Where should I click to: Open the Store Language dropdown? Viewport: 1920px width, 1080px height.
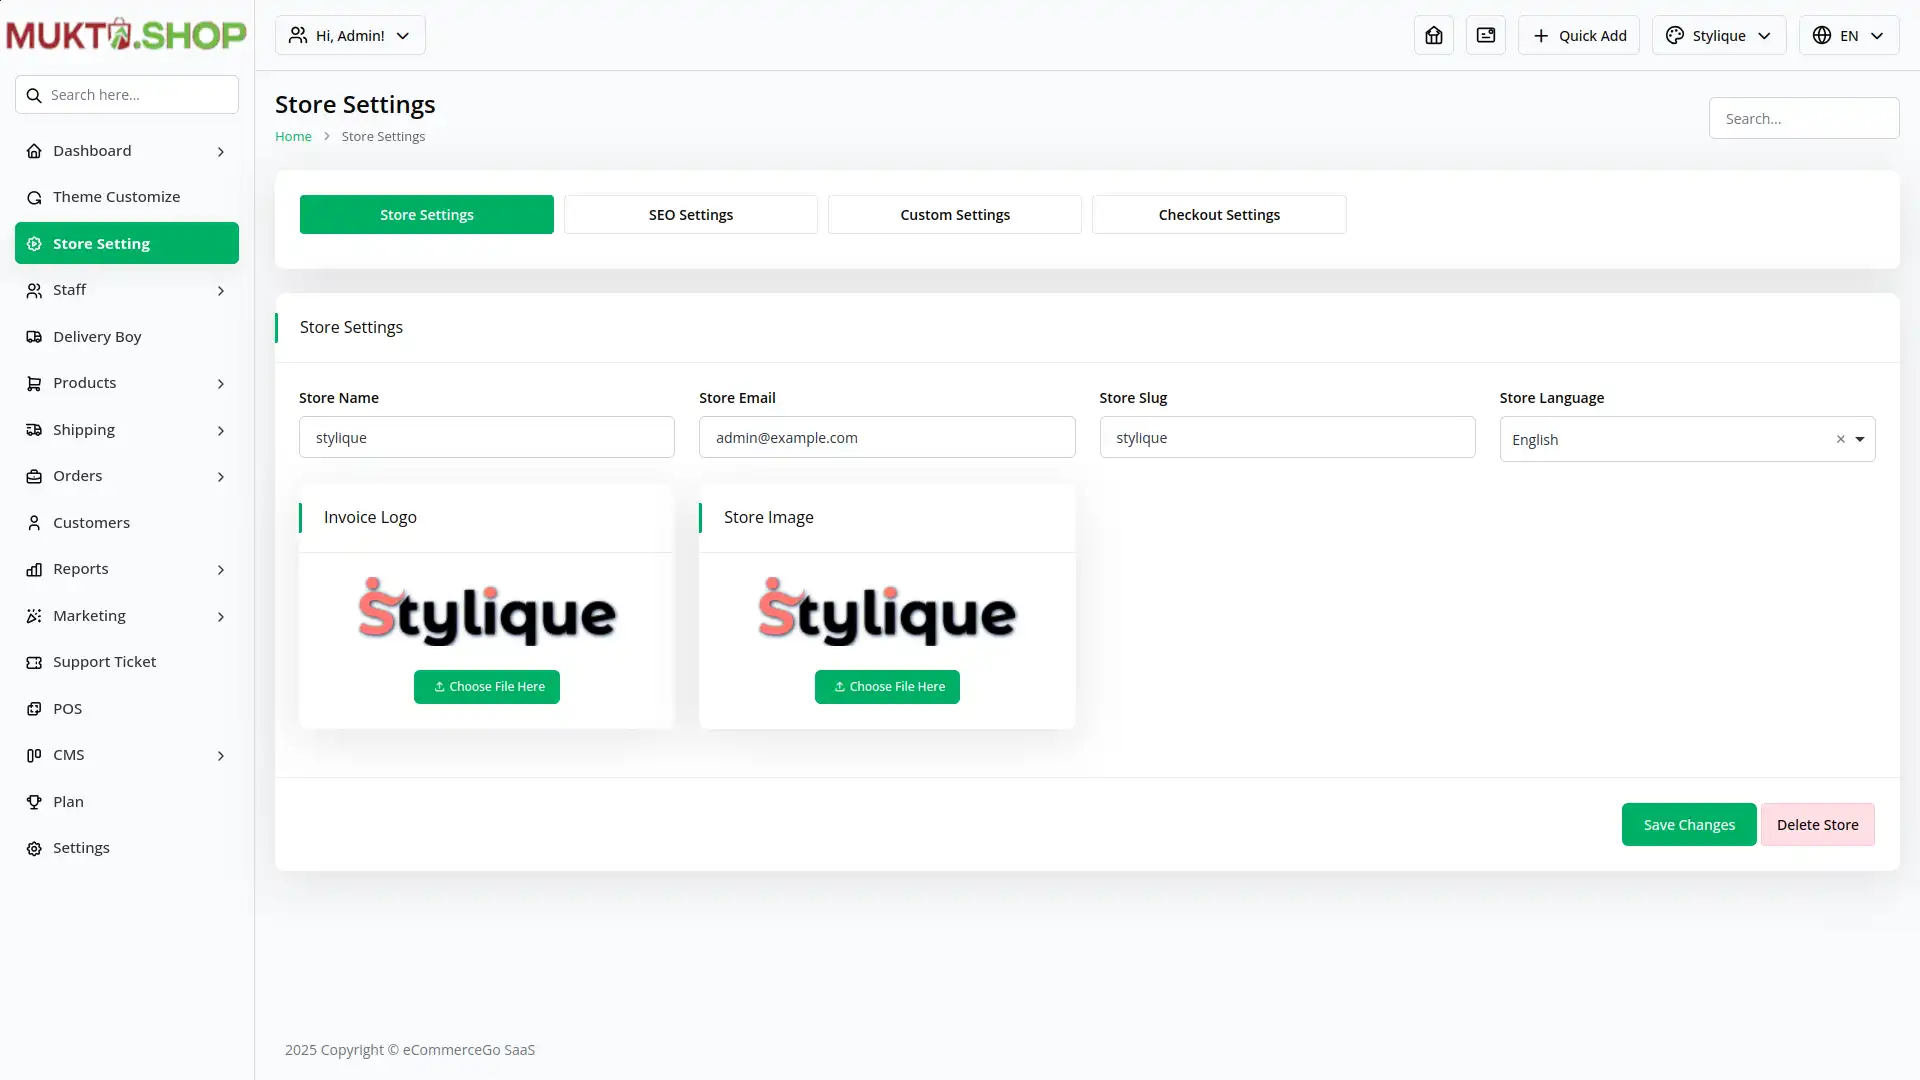point(1860,439)
